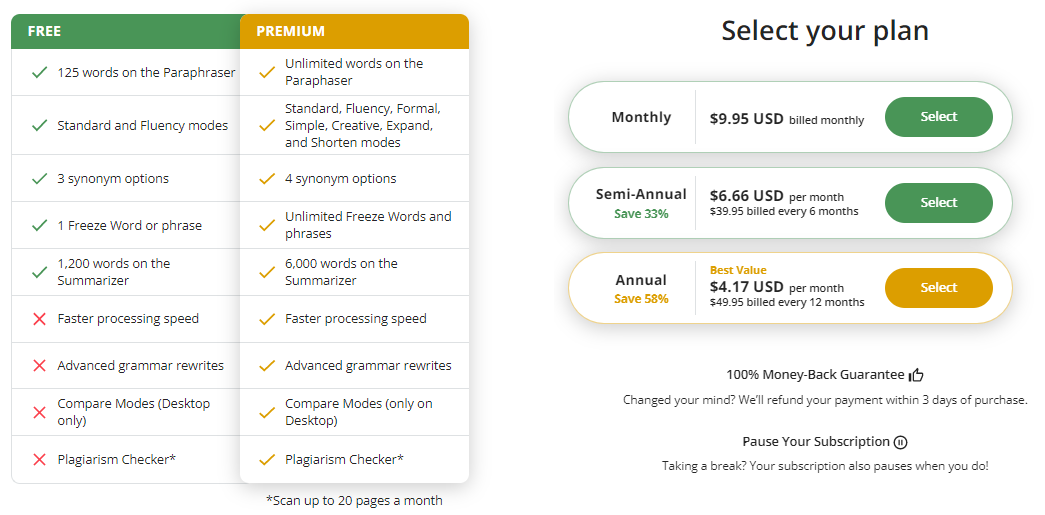Click the red X next to Advanced grammar rewrites

point(40,366)
